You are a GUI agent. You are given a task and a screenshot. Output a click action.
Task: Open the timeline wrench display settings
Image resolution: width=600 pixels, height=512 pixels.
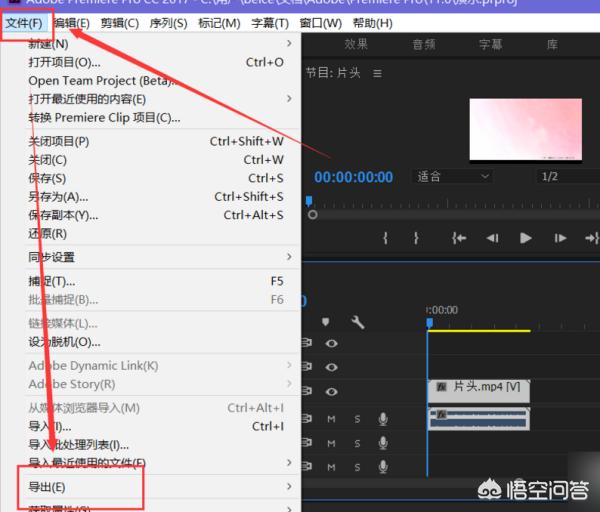358,322
